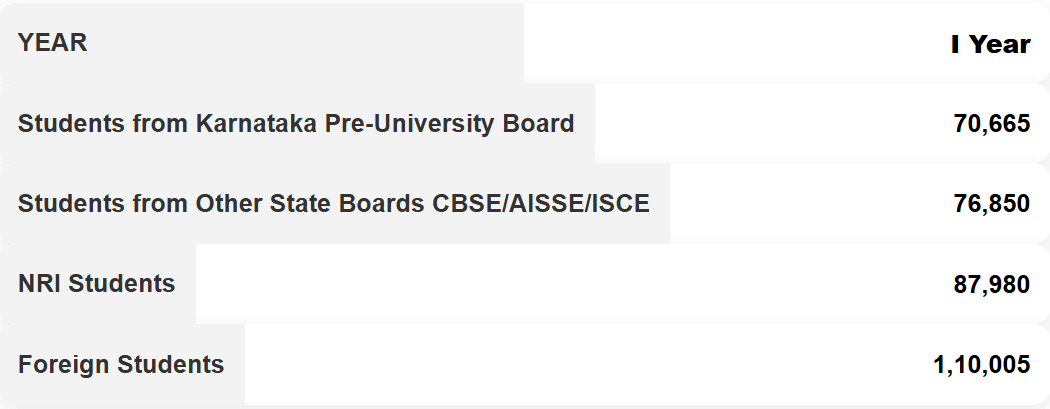Click the "Pre-University" text
1050x409 pixels.
tap(412, 124)
